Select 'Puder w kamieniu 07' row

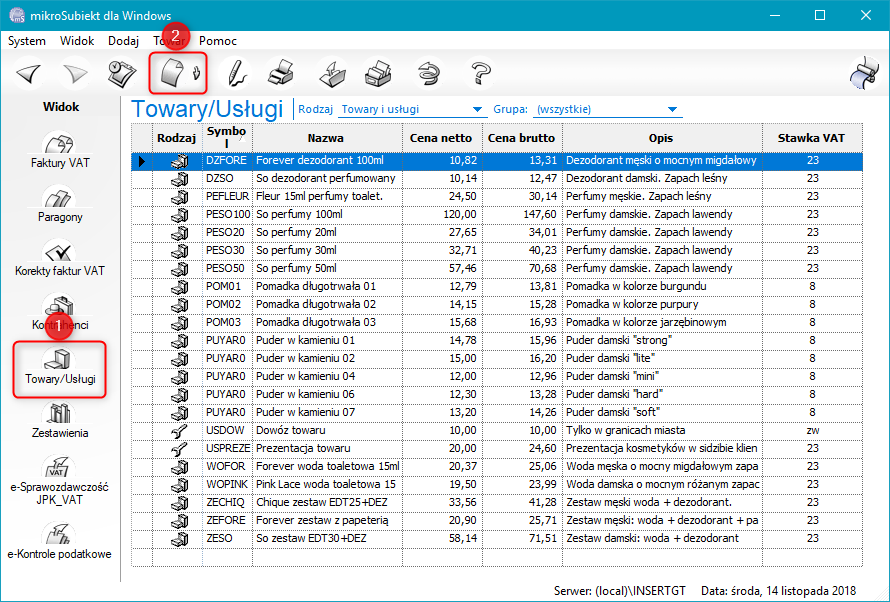pos(497,412)
